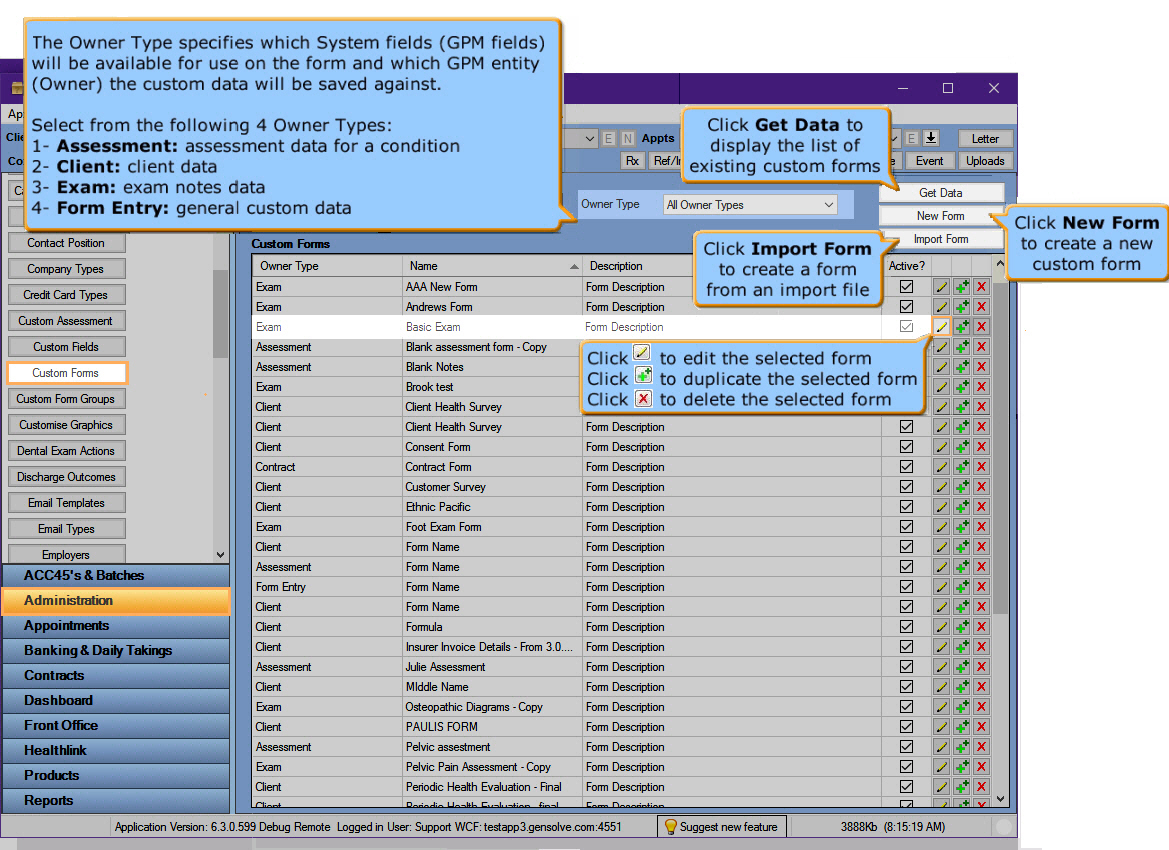
Task: Duplicate the Foot Exam Form
Action: click(x=961, y=527)
